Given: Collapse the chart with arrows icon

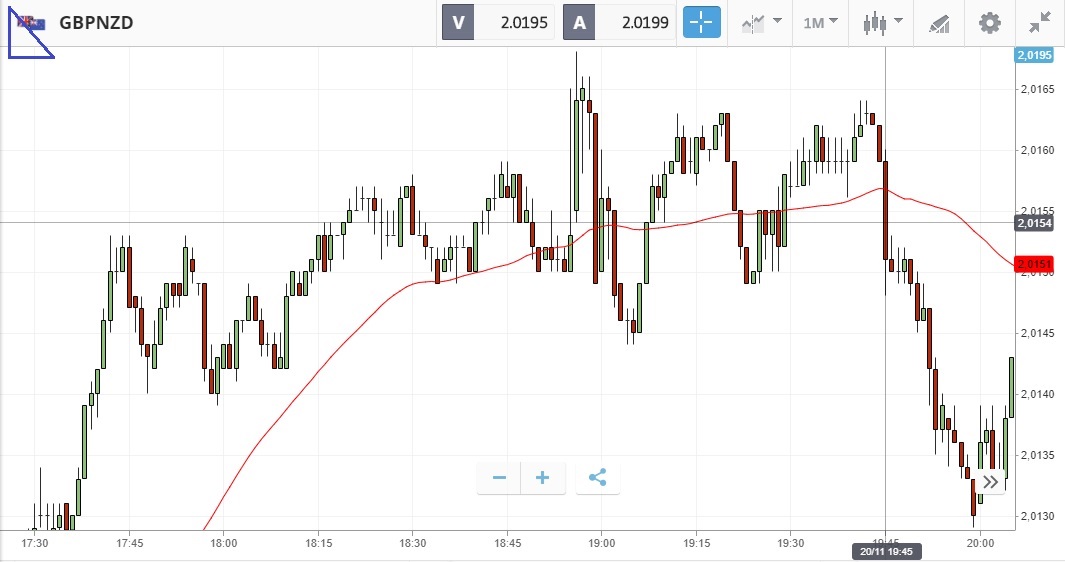Looking at the screenshot, I should (x=1040, y=22).
